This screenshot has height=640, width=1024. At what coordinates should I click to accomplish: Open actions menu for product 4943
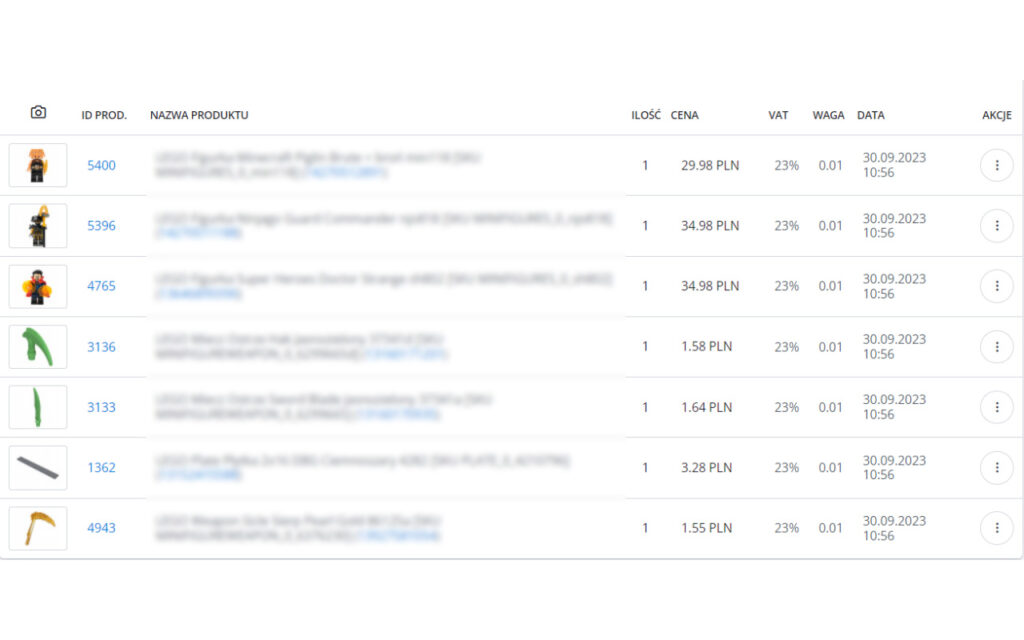point(996,528)
